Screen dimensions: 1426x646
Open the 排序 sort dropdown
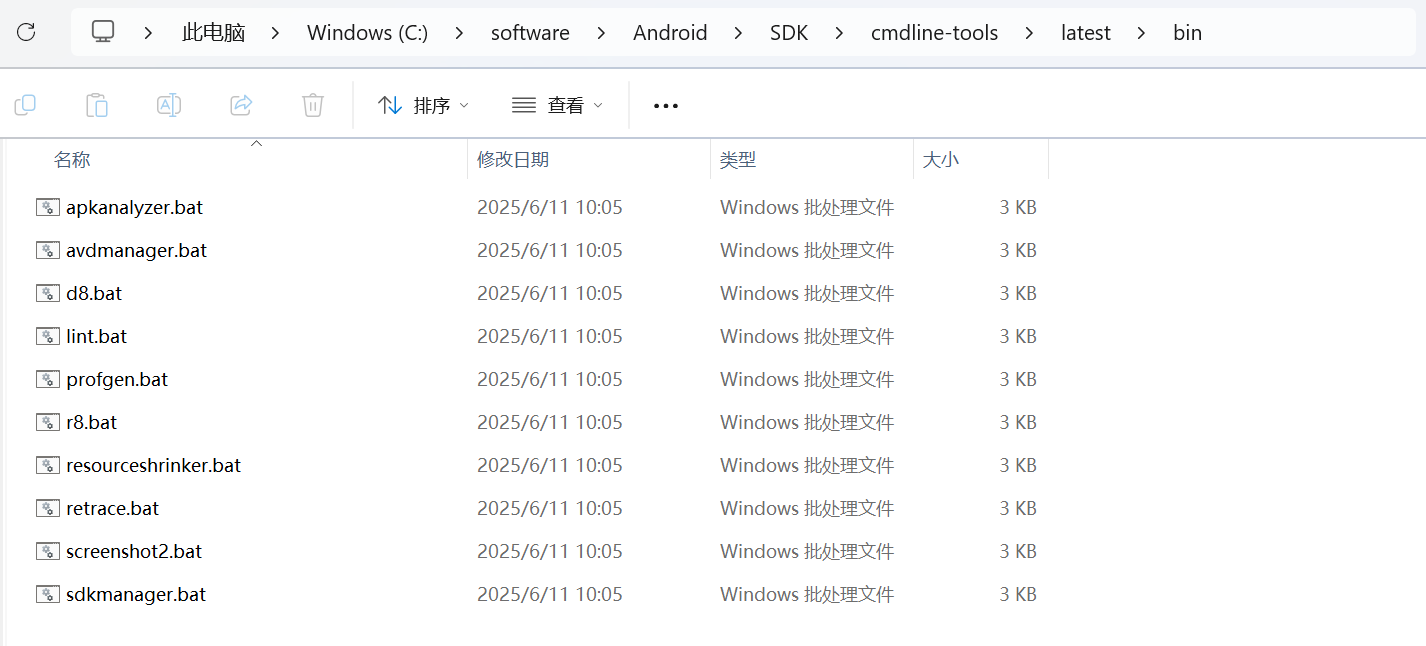(423, 105)
